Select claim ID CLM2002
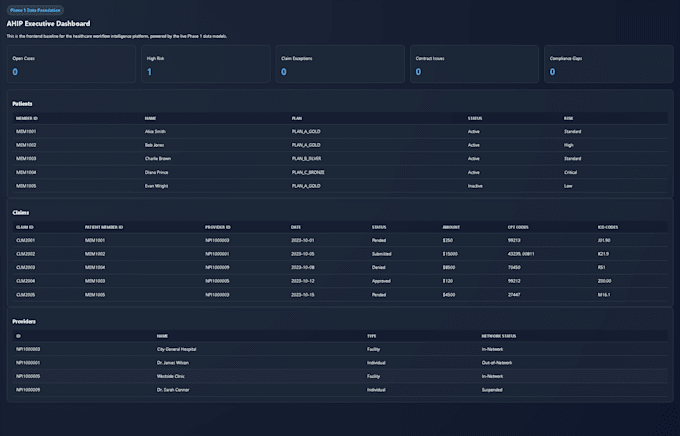 (26, 254)
